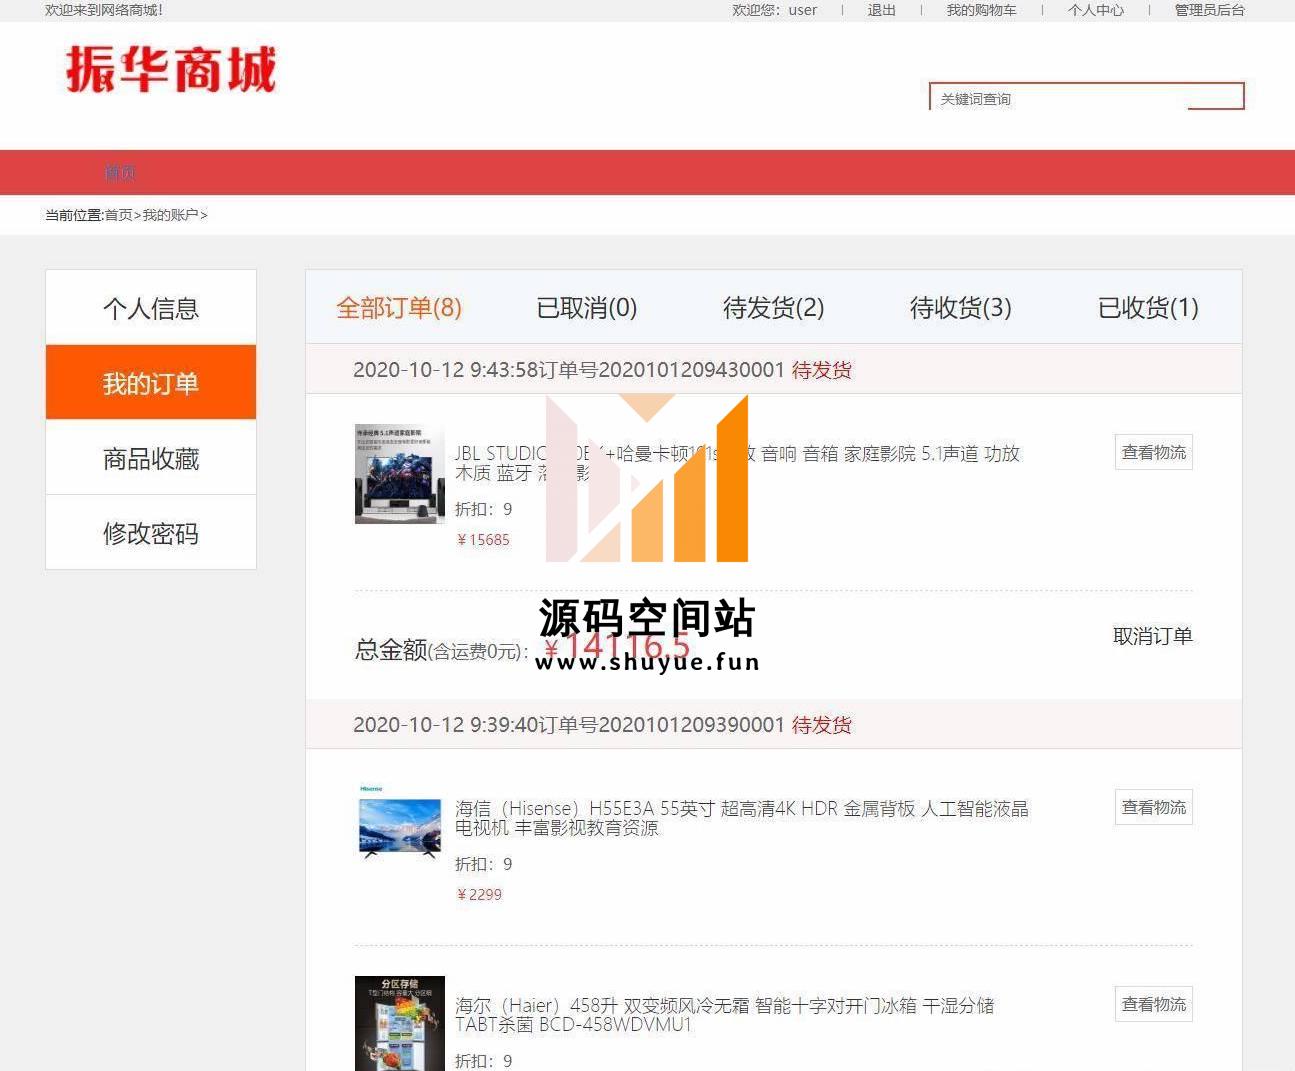Click the 海信 Hisense H55E3A product title

(x=742, y=818)
